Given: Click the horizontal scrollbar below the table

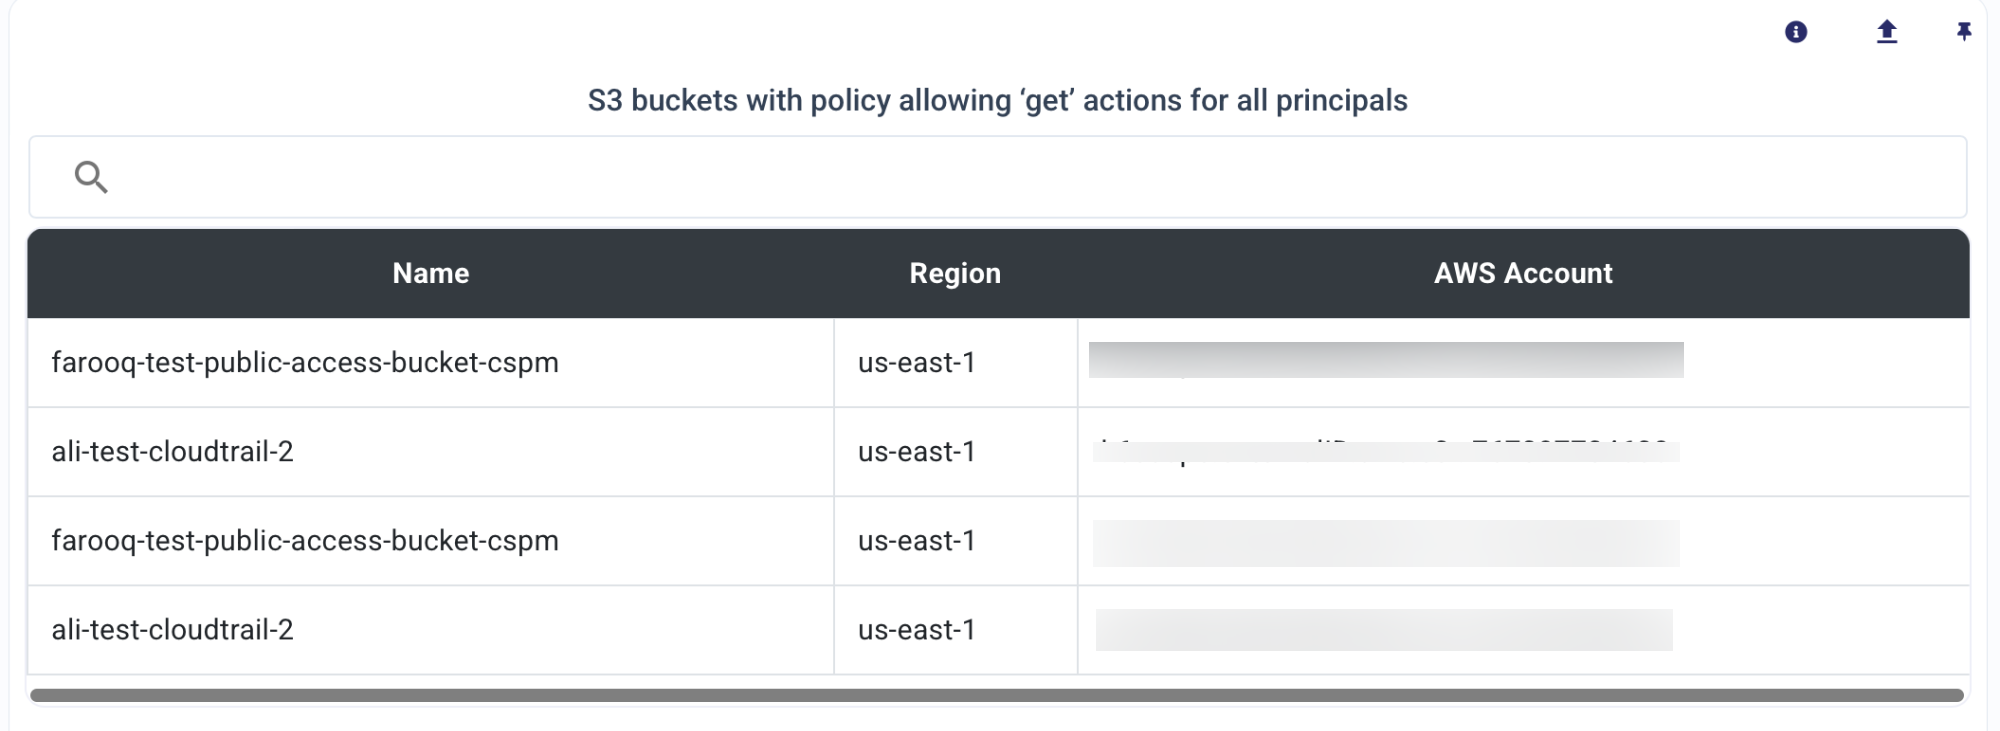Looking at the screenshot, I should [x=997, y=695].
